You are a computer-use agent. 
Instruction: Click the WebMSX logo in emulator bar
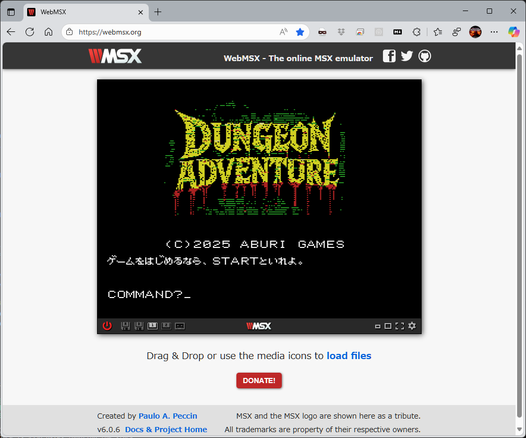259,326
